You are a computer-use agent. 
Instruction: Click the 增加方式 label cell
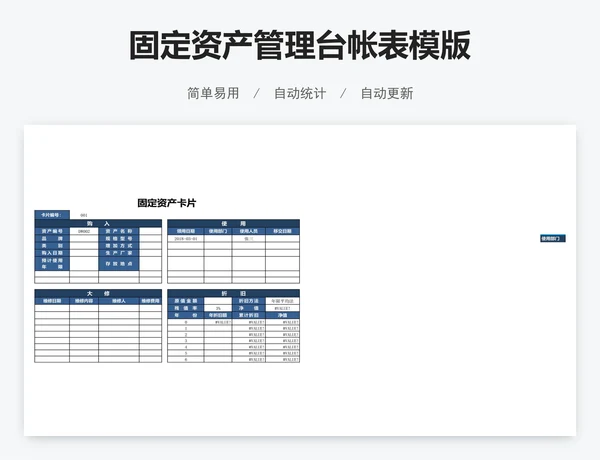pyautogui.click(x=119, y=246)
